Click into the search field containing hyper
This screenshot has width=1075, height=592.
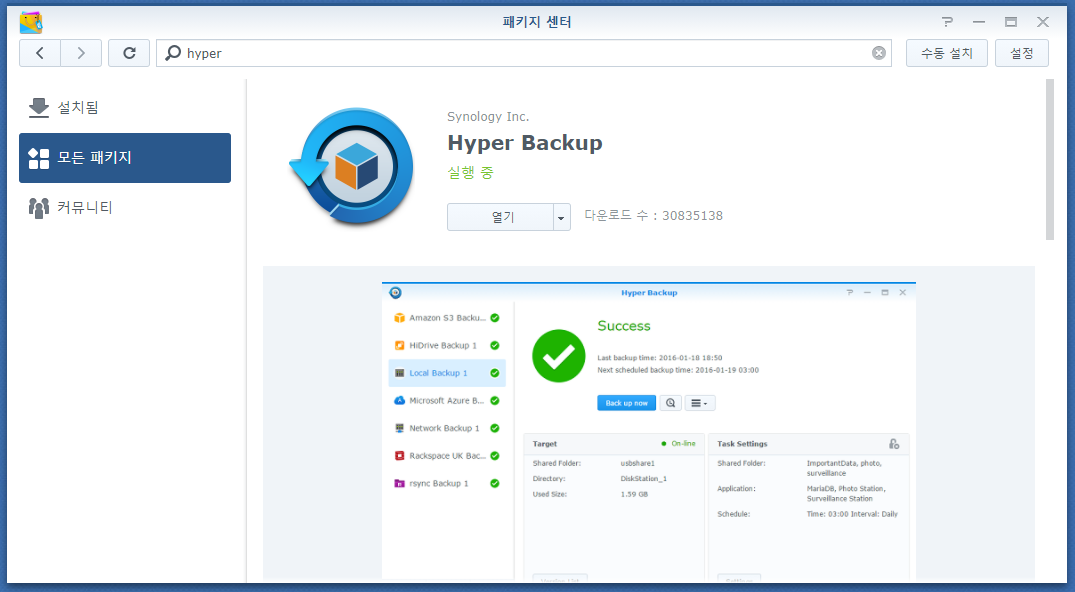coord(524,53)
